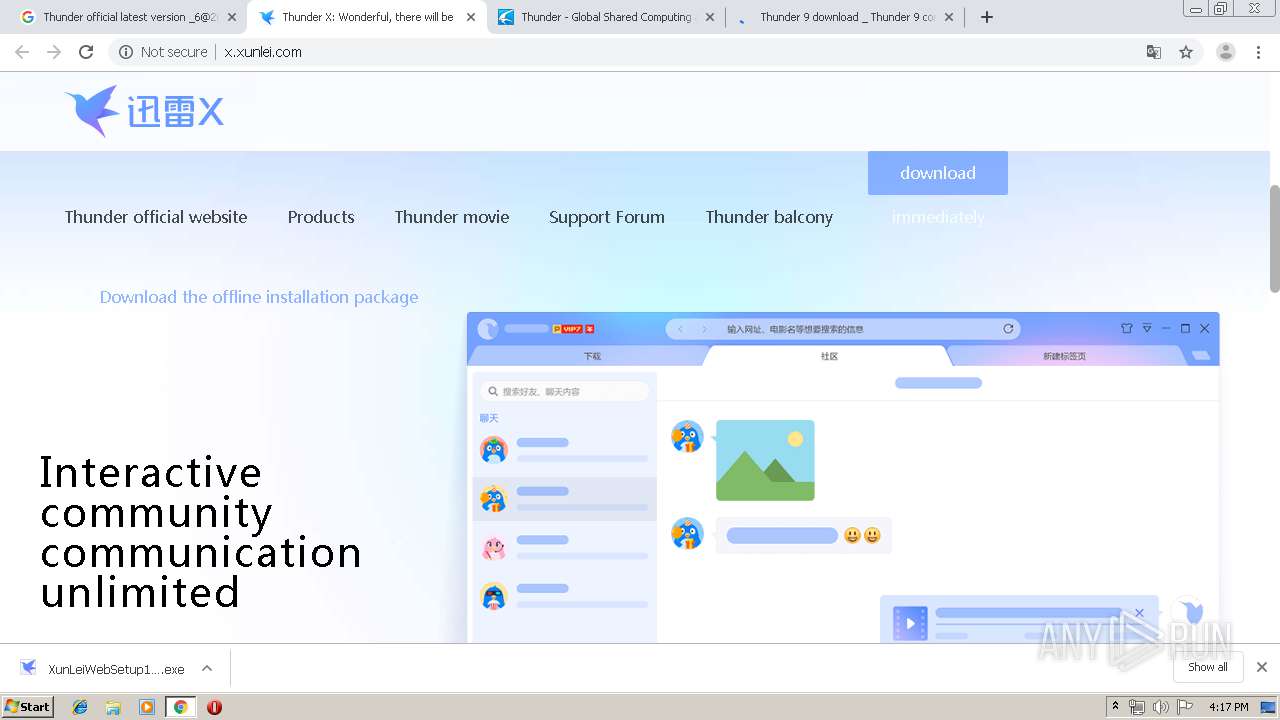Open the Chrome three-dot menu
1280x720 pixels.
click(x=1258, y=52)
